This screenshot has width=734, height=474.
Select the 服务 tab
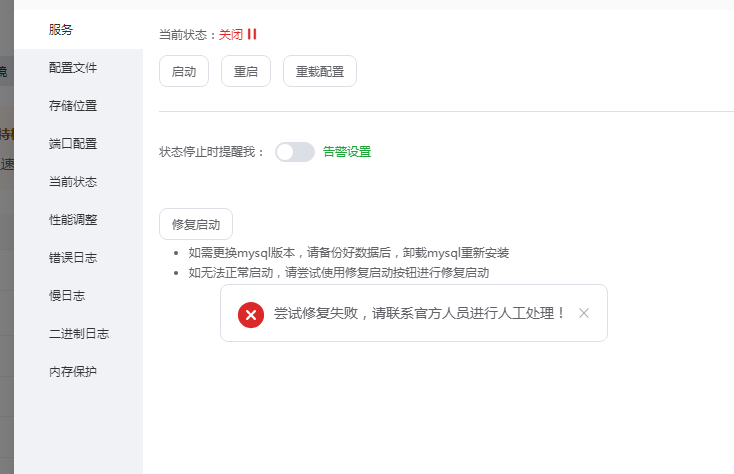(62, 30)
